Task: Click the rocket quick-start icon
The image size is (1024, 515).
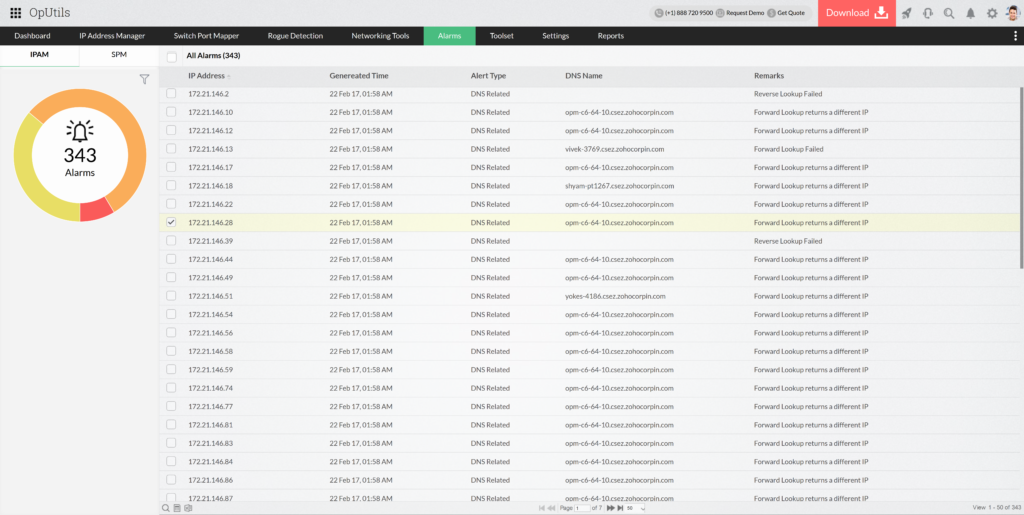Action: (x=906, y=13)
